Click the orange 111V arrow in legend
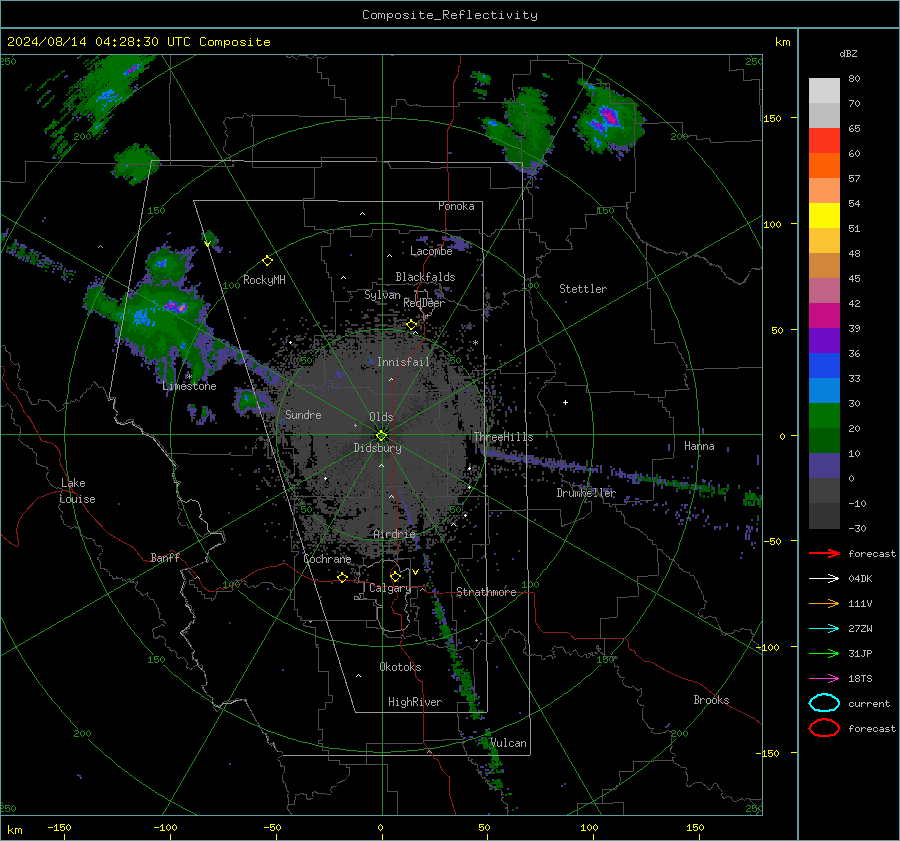 (x=824, y=603)
